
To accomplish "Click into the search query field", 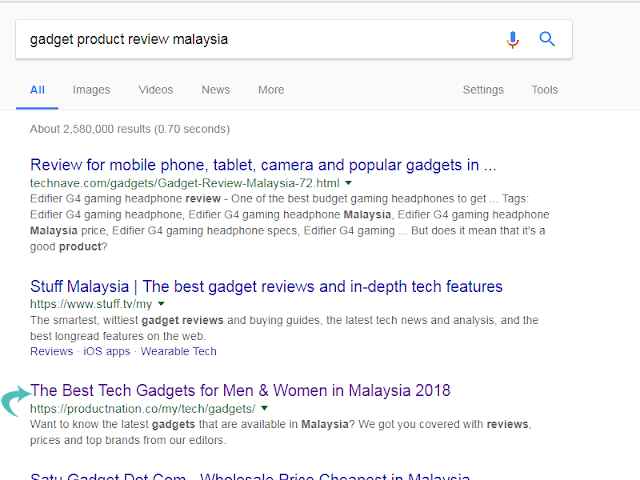I will coord(261,40).
